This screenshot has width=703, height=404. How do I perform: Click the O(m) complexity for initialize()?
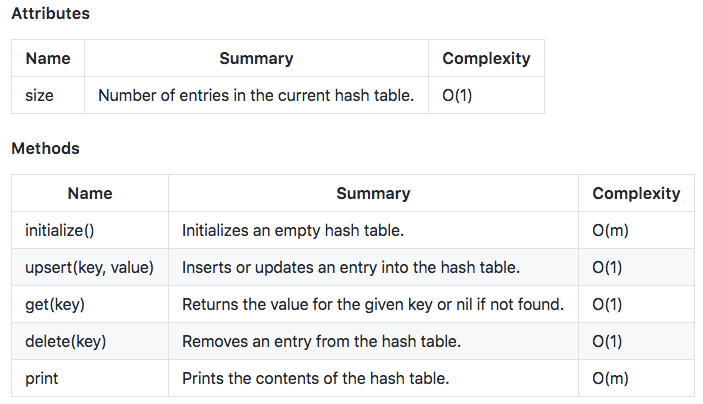click(610, 230)
